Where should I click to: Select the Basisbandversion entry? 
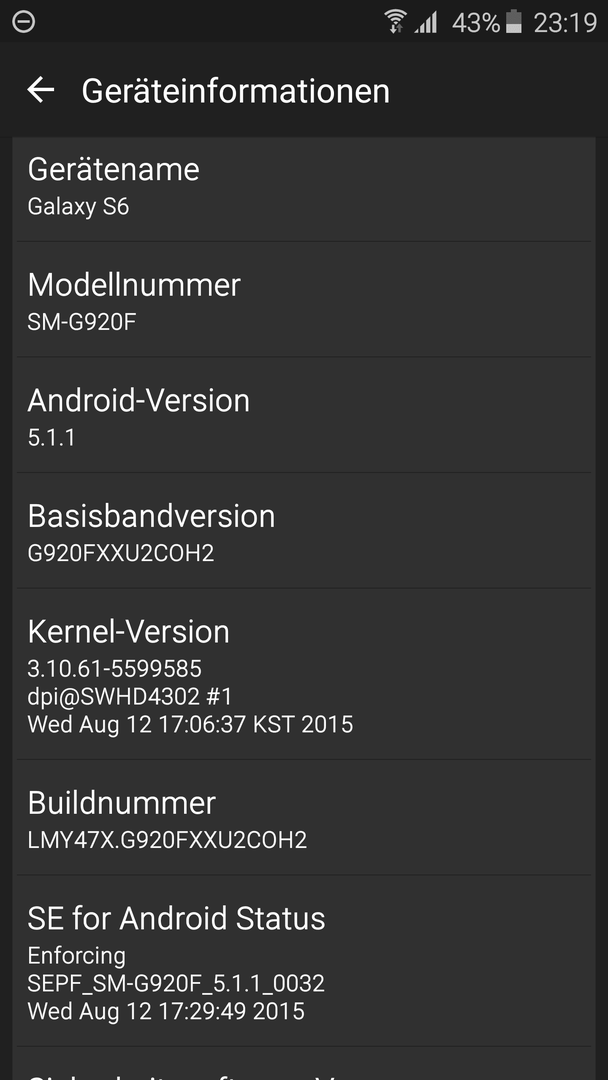click(x=304, y=530)
